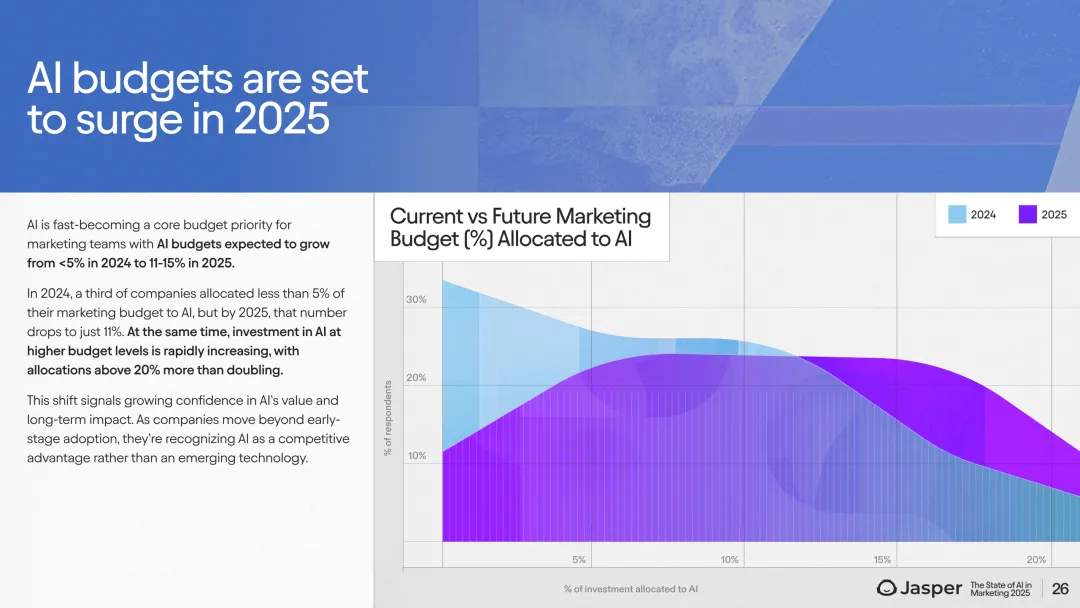The width and height of the screenshot is (1080, 608).
Task: Click bold text 'from <5% in 2024 to 11-15% in 2025'
Action: [130, 263]
